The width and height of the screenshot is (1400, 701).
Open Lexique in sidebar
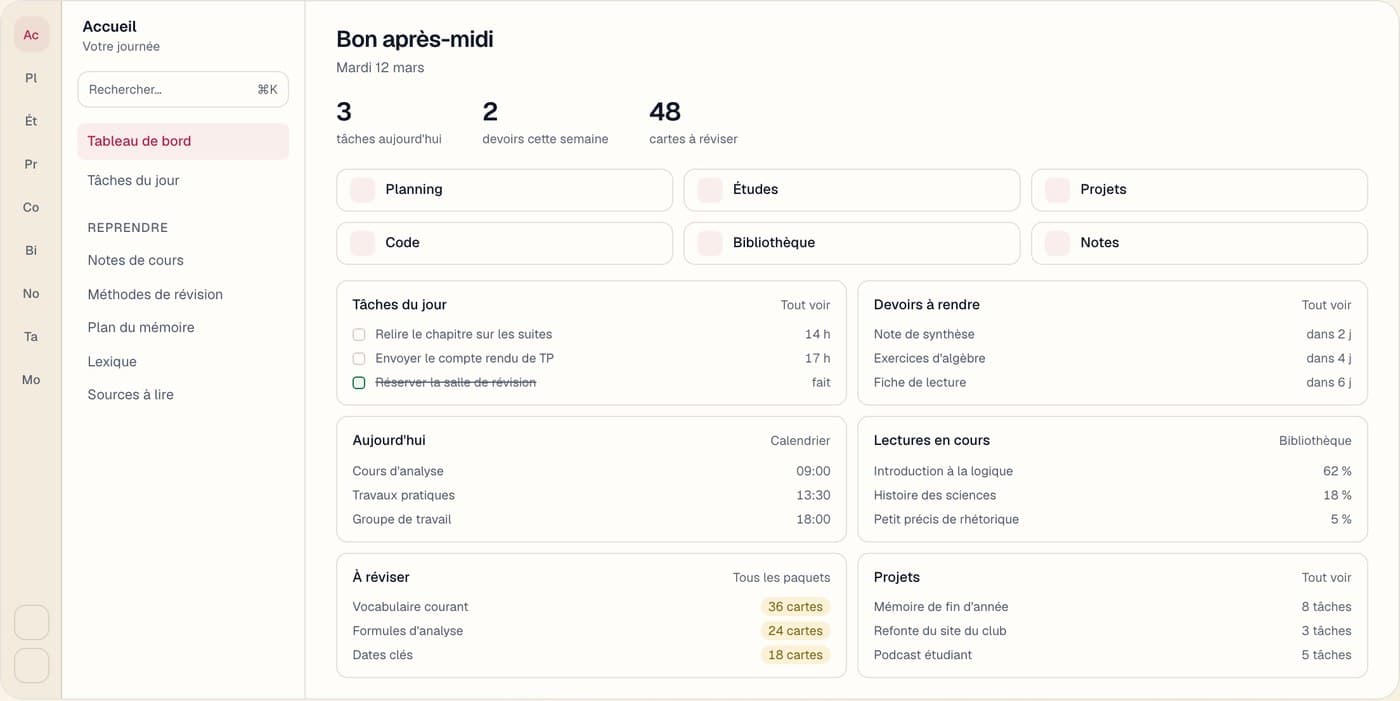[x=183, y=361]
